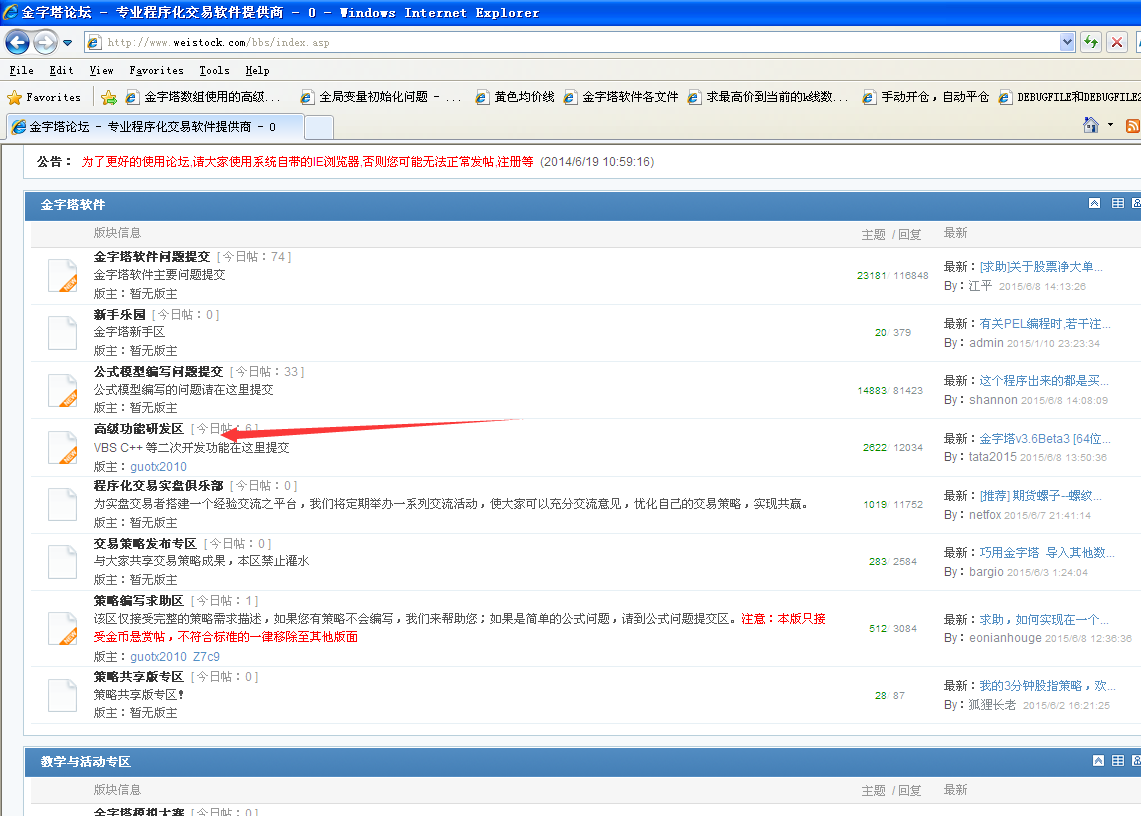Open latest post [推荐] 期货螺子--螺纹...
This screenshot has height=816, width=1141.
(1041, 496)
